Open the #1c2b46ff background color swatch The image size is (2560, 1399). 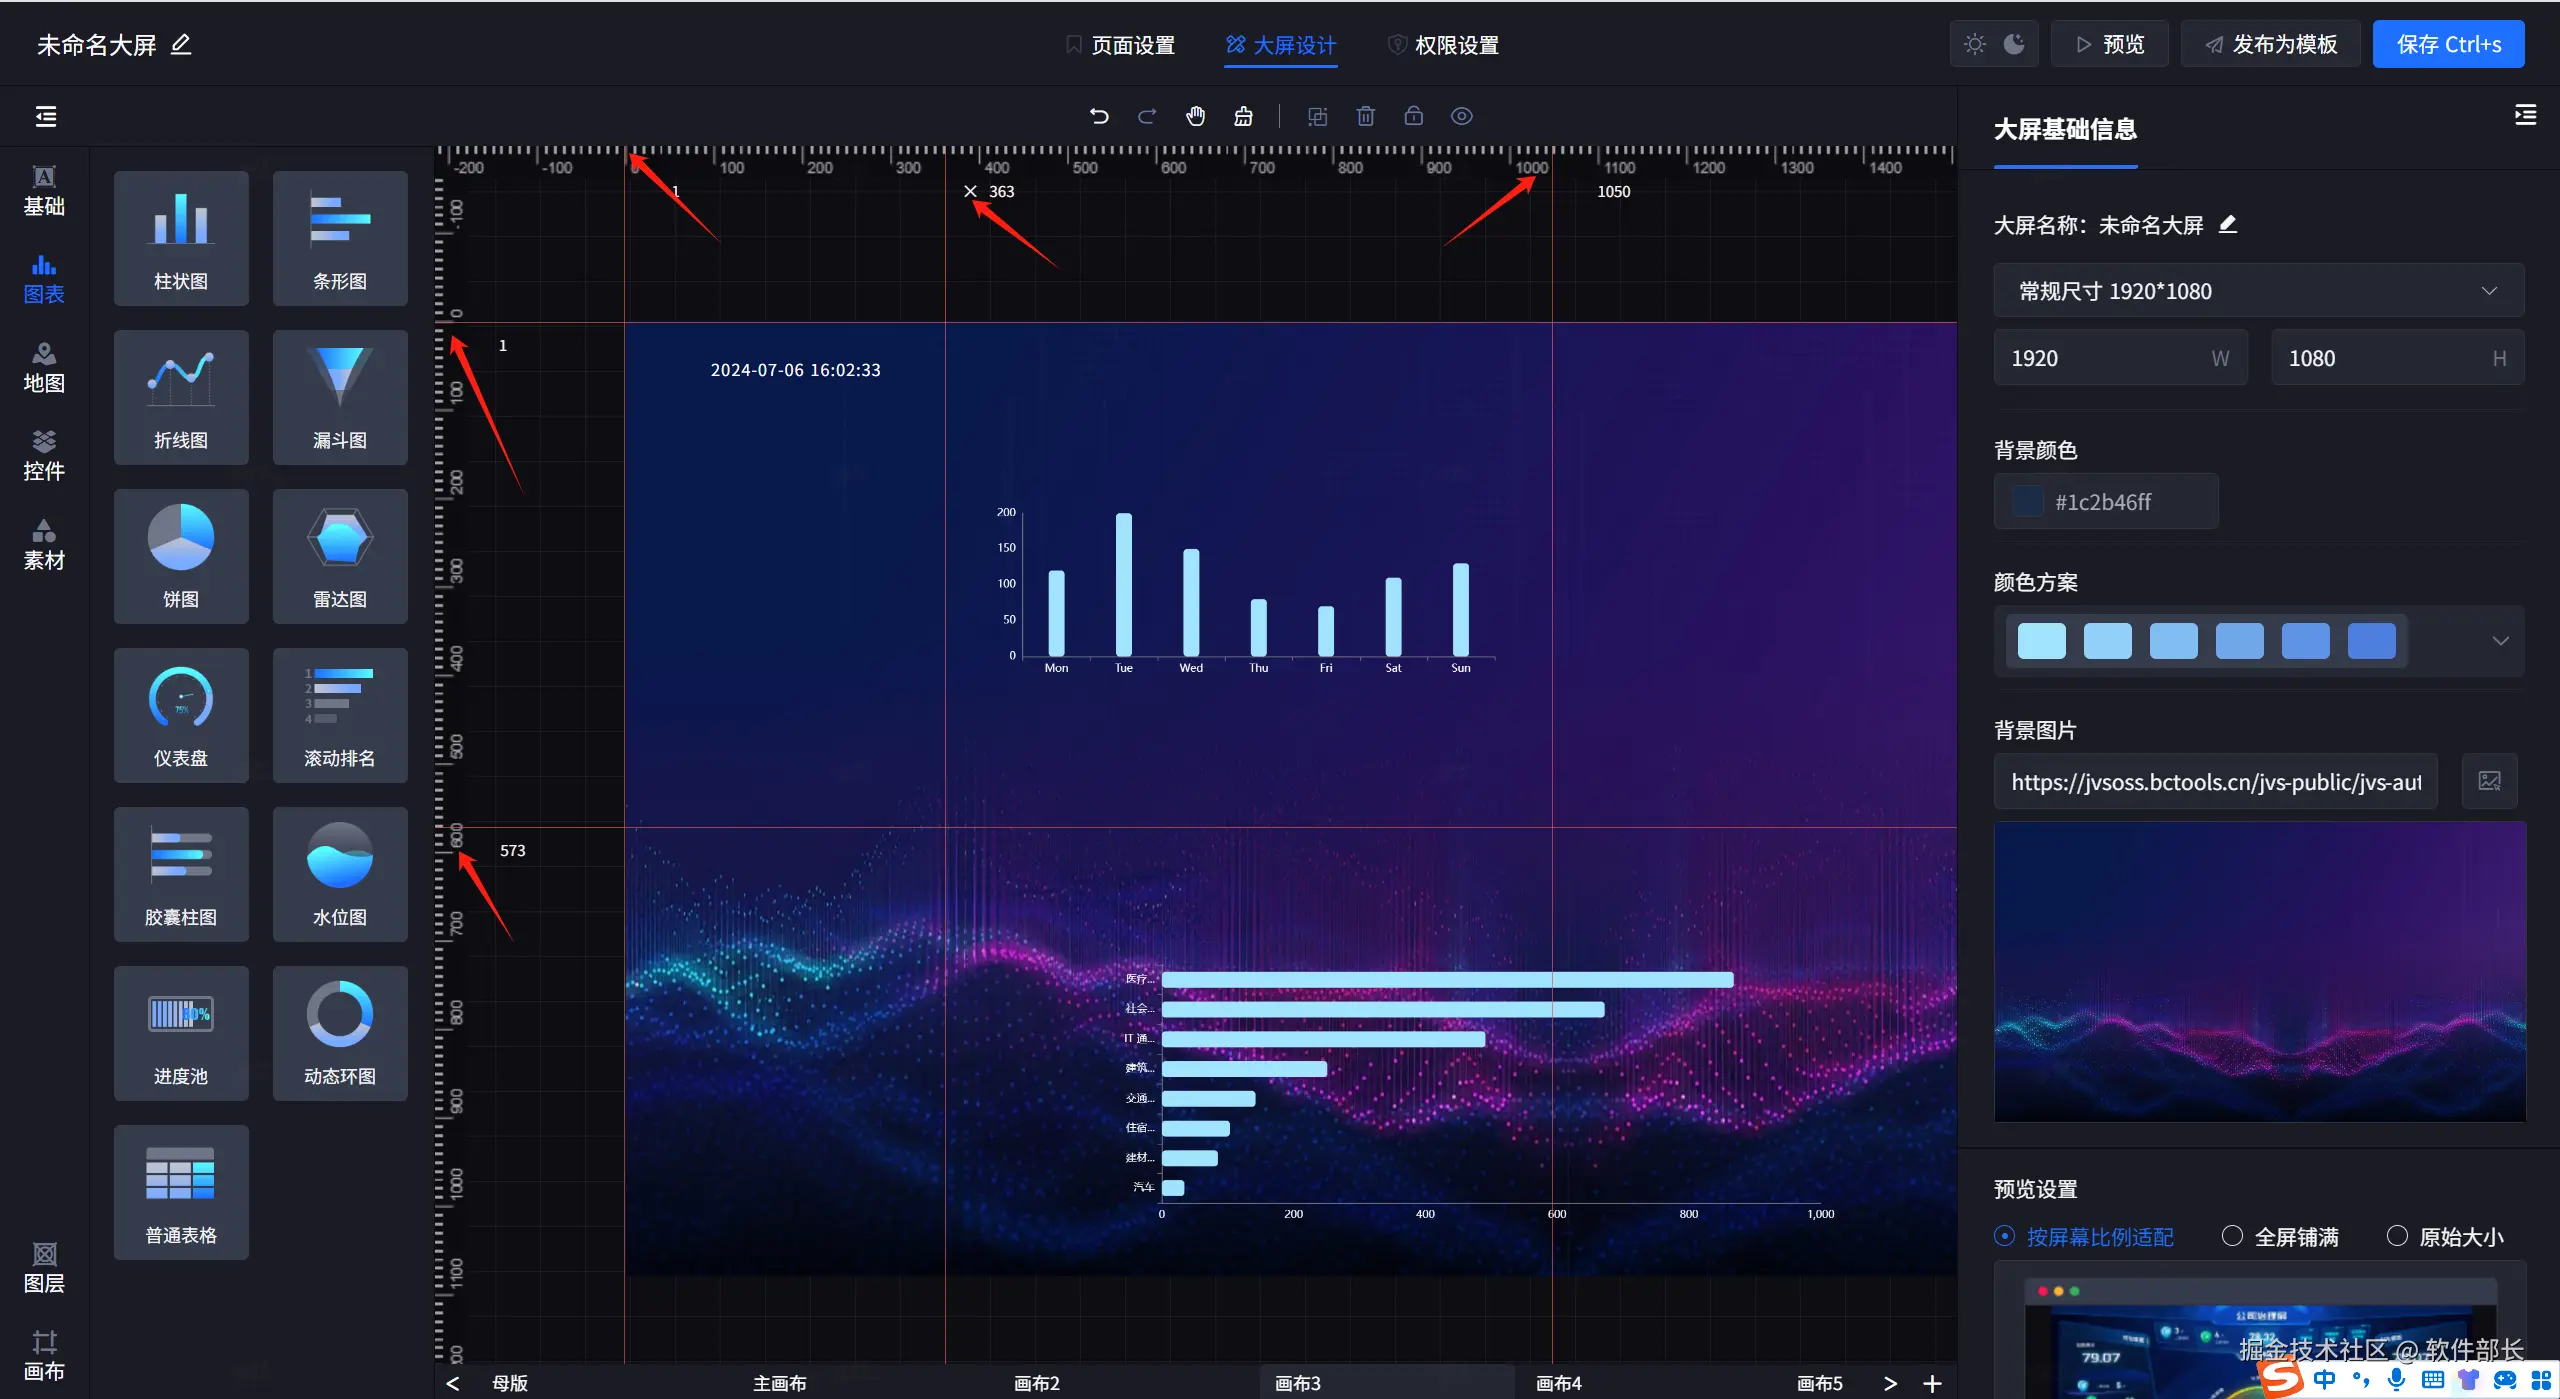tap(2027, 502)
